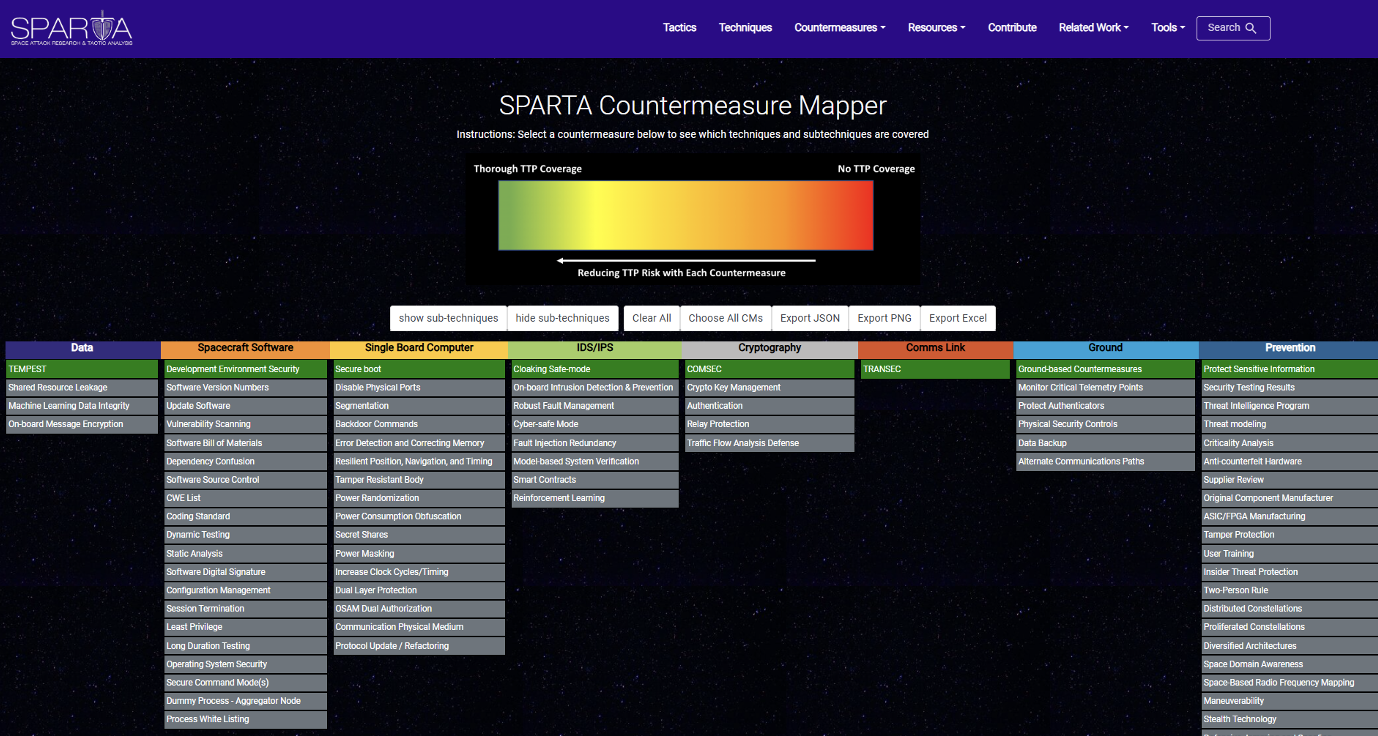Viewport: 1378px width, 736px height.
Task: Select Disable Physical Ports
Action: 419,388
